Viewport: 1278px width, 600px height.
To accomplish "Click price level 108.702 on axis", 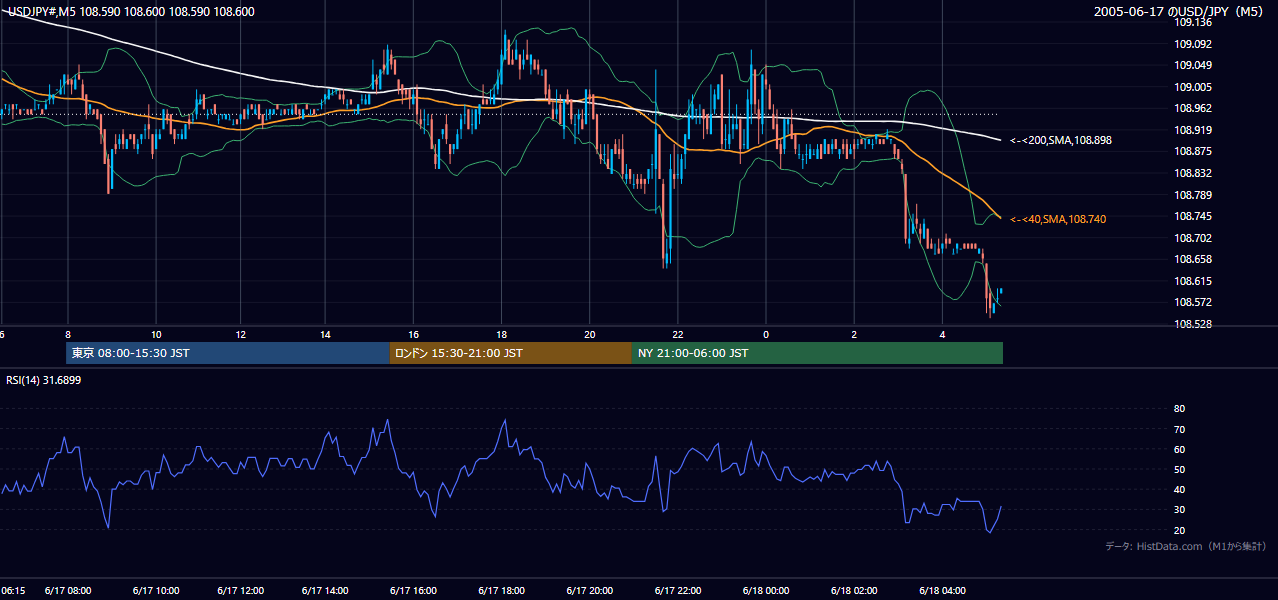I will click(1193, 238).
